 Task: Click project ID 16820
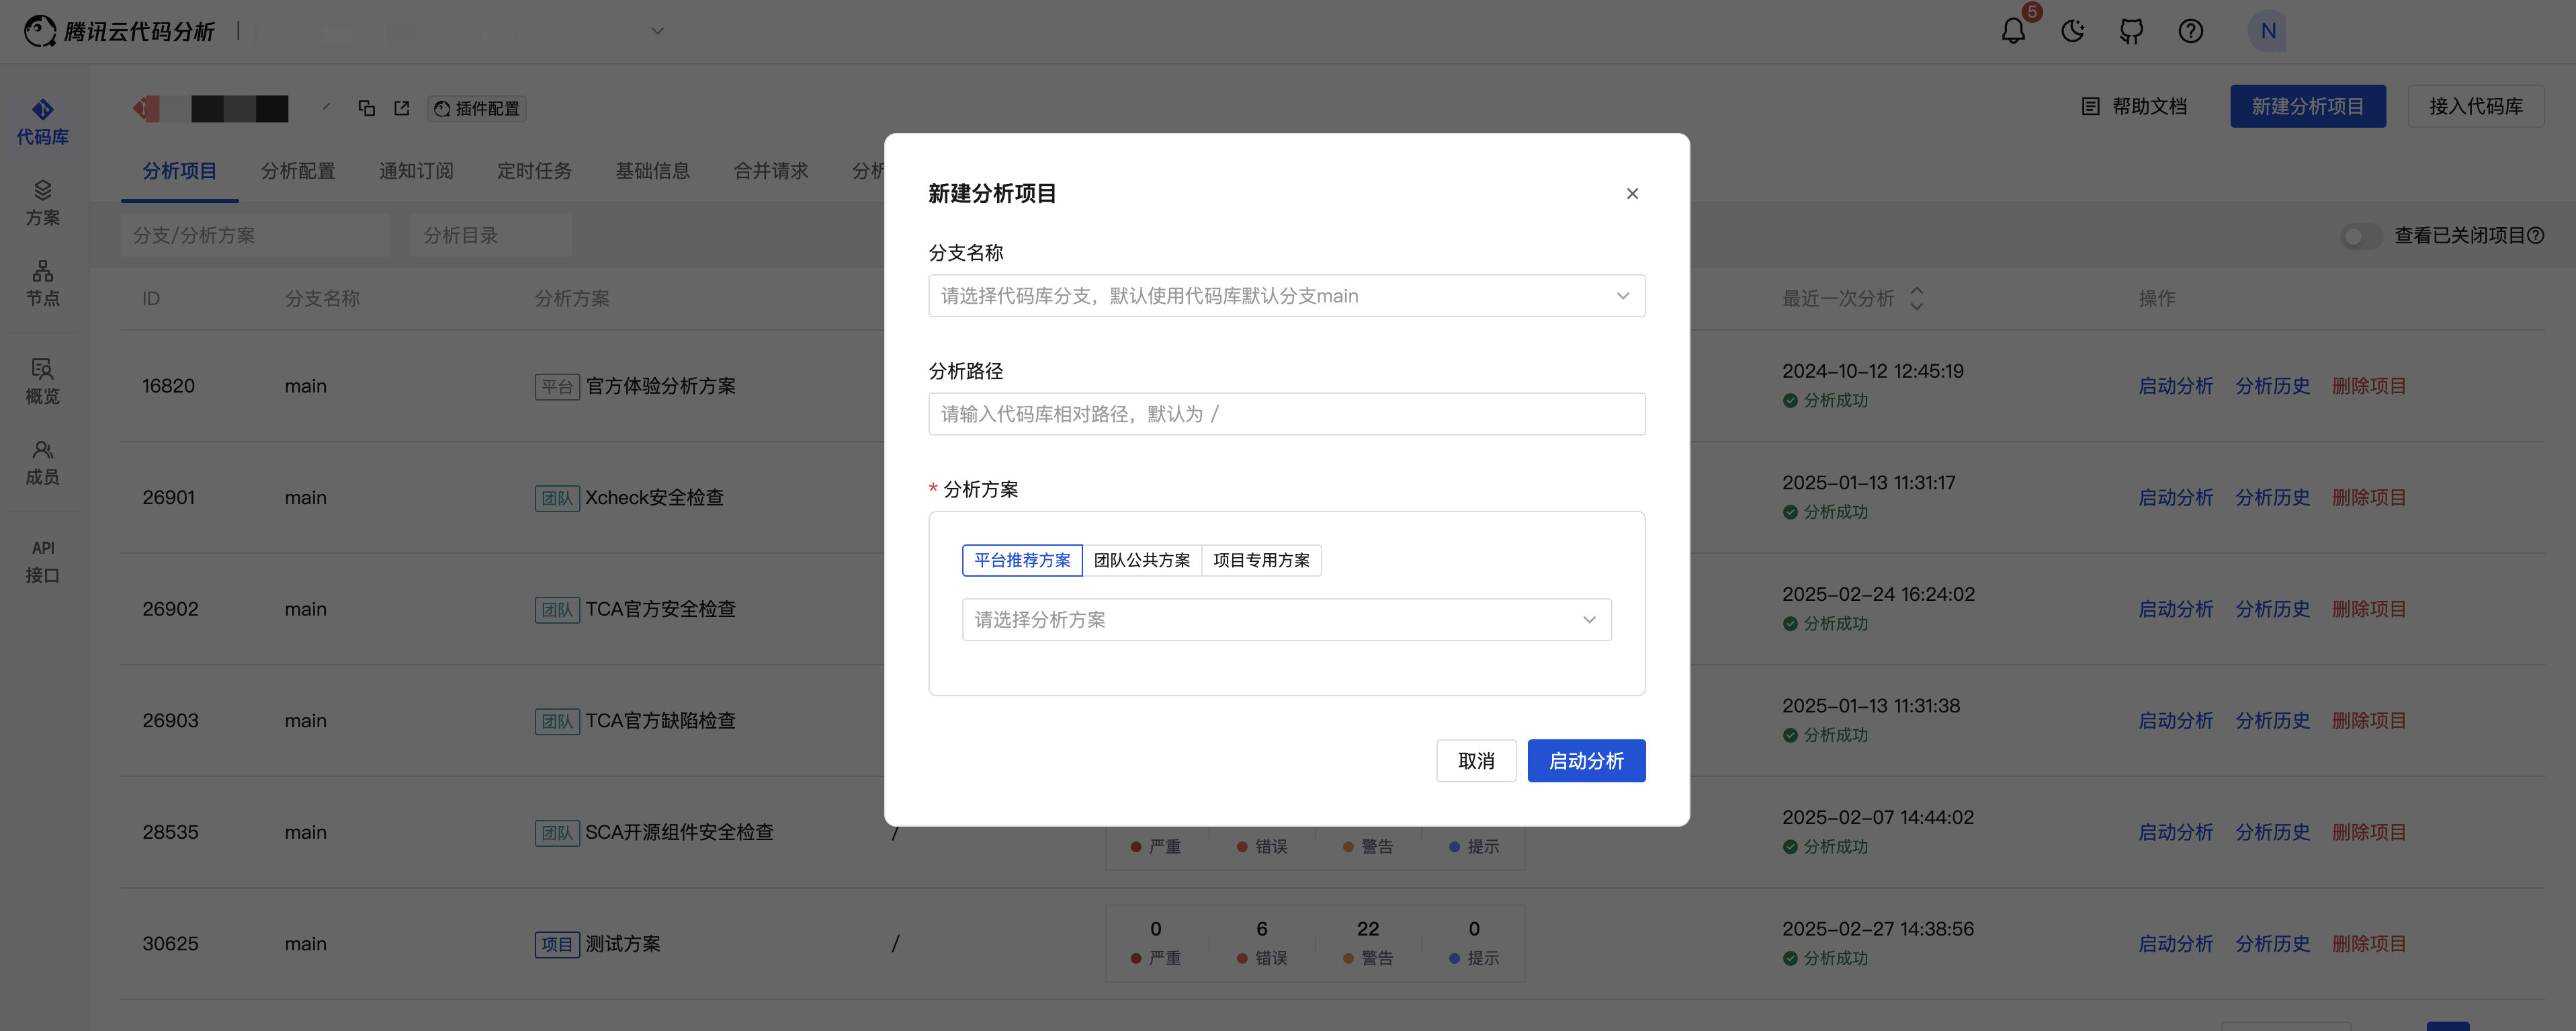point(168,386)
